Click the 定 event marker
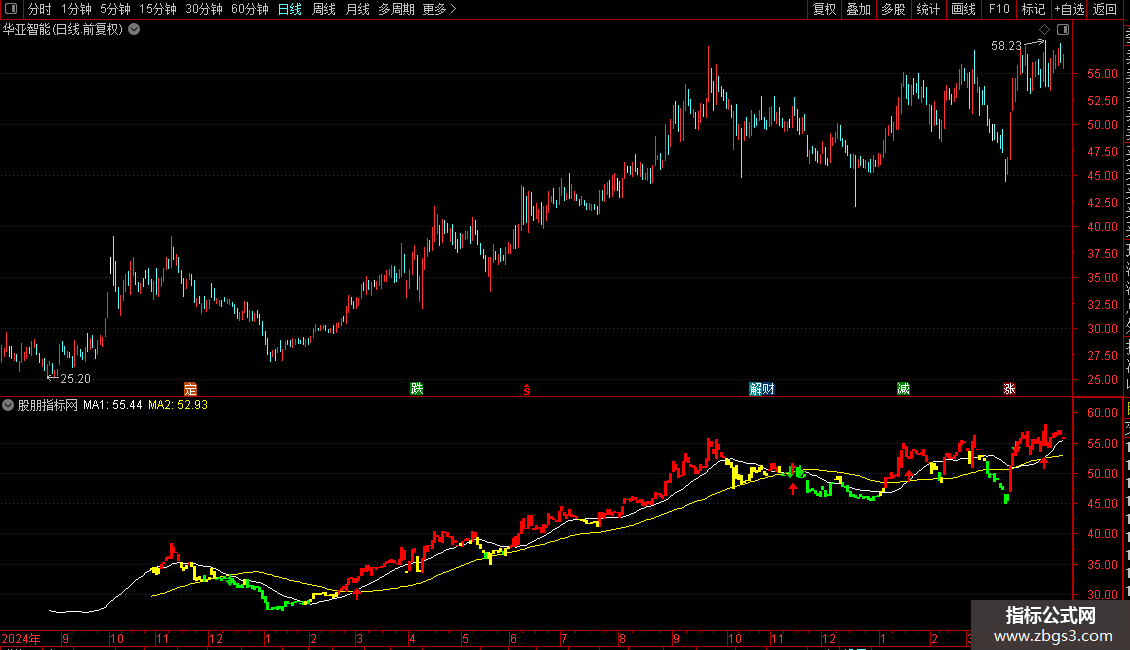Viewport: 1130px width, 650px height. (190, 389)
